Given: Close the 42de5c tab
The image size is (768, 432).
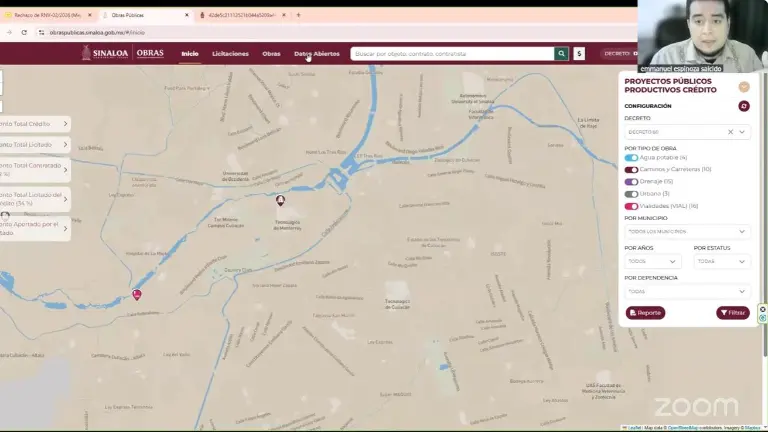Looking at the screenshot, I should coord(284,15).
